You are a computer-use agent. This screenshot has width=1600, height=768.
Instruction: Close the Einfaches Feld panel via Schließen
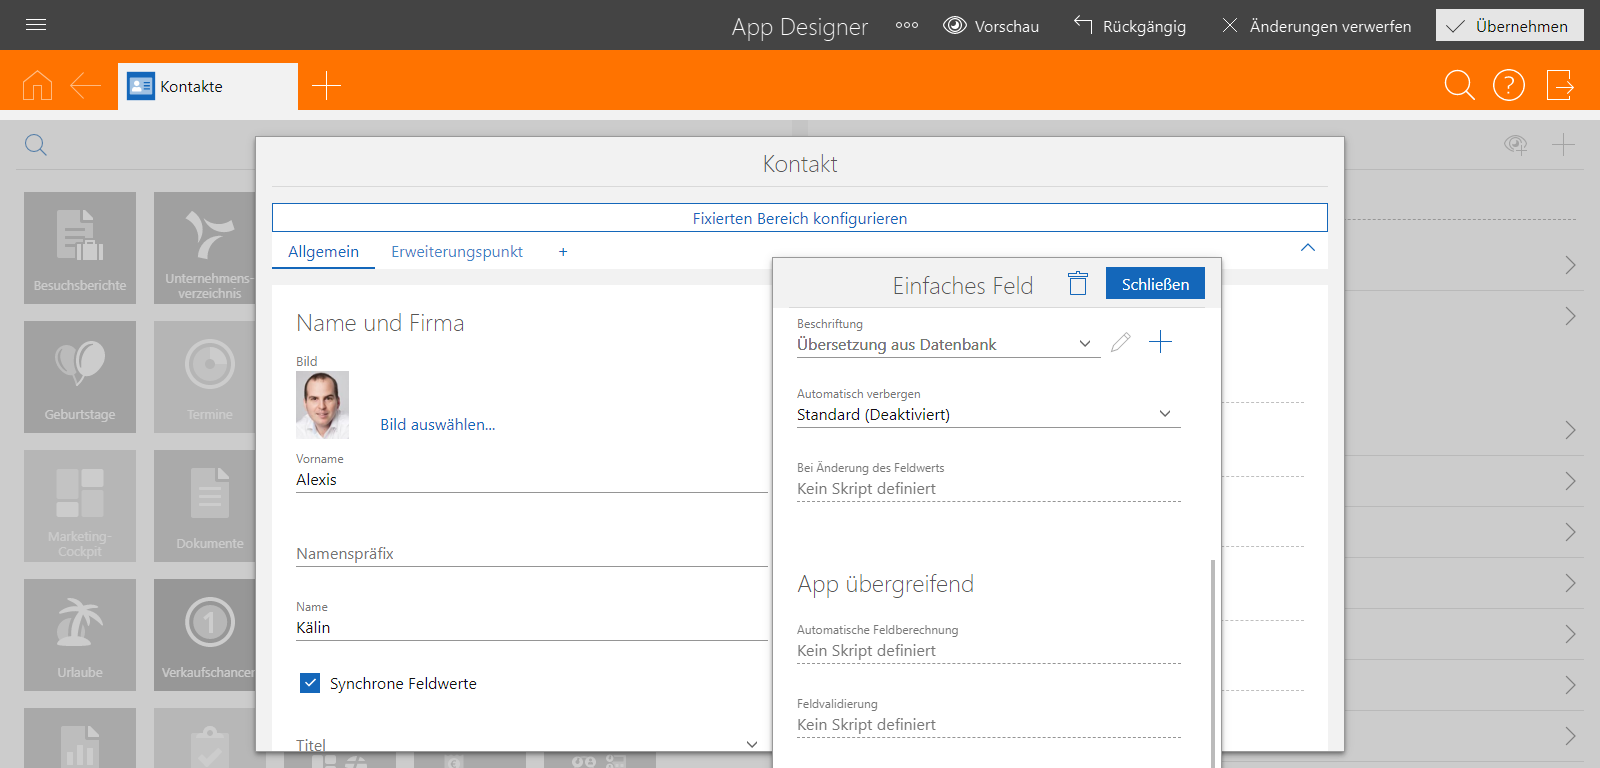(x=1155, y=284)
